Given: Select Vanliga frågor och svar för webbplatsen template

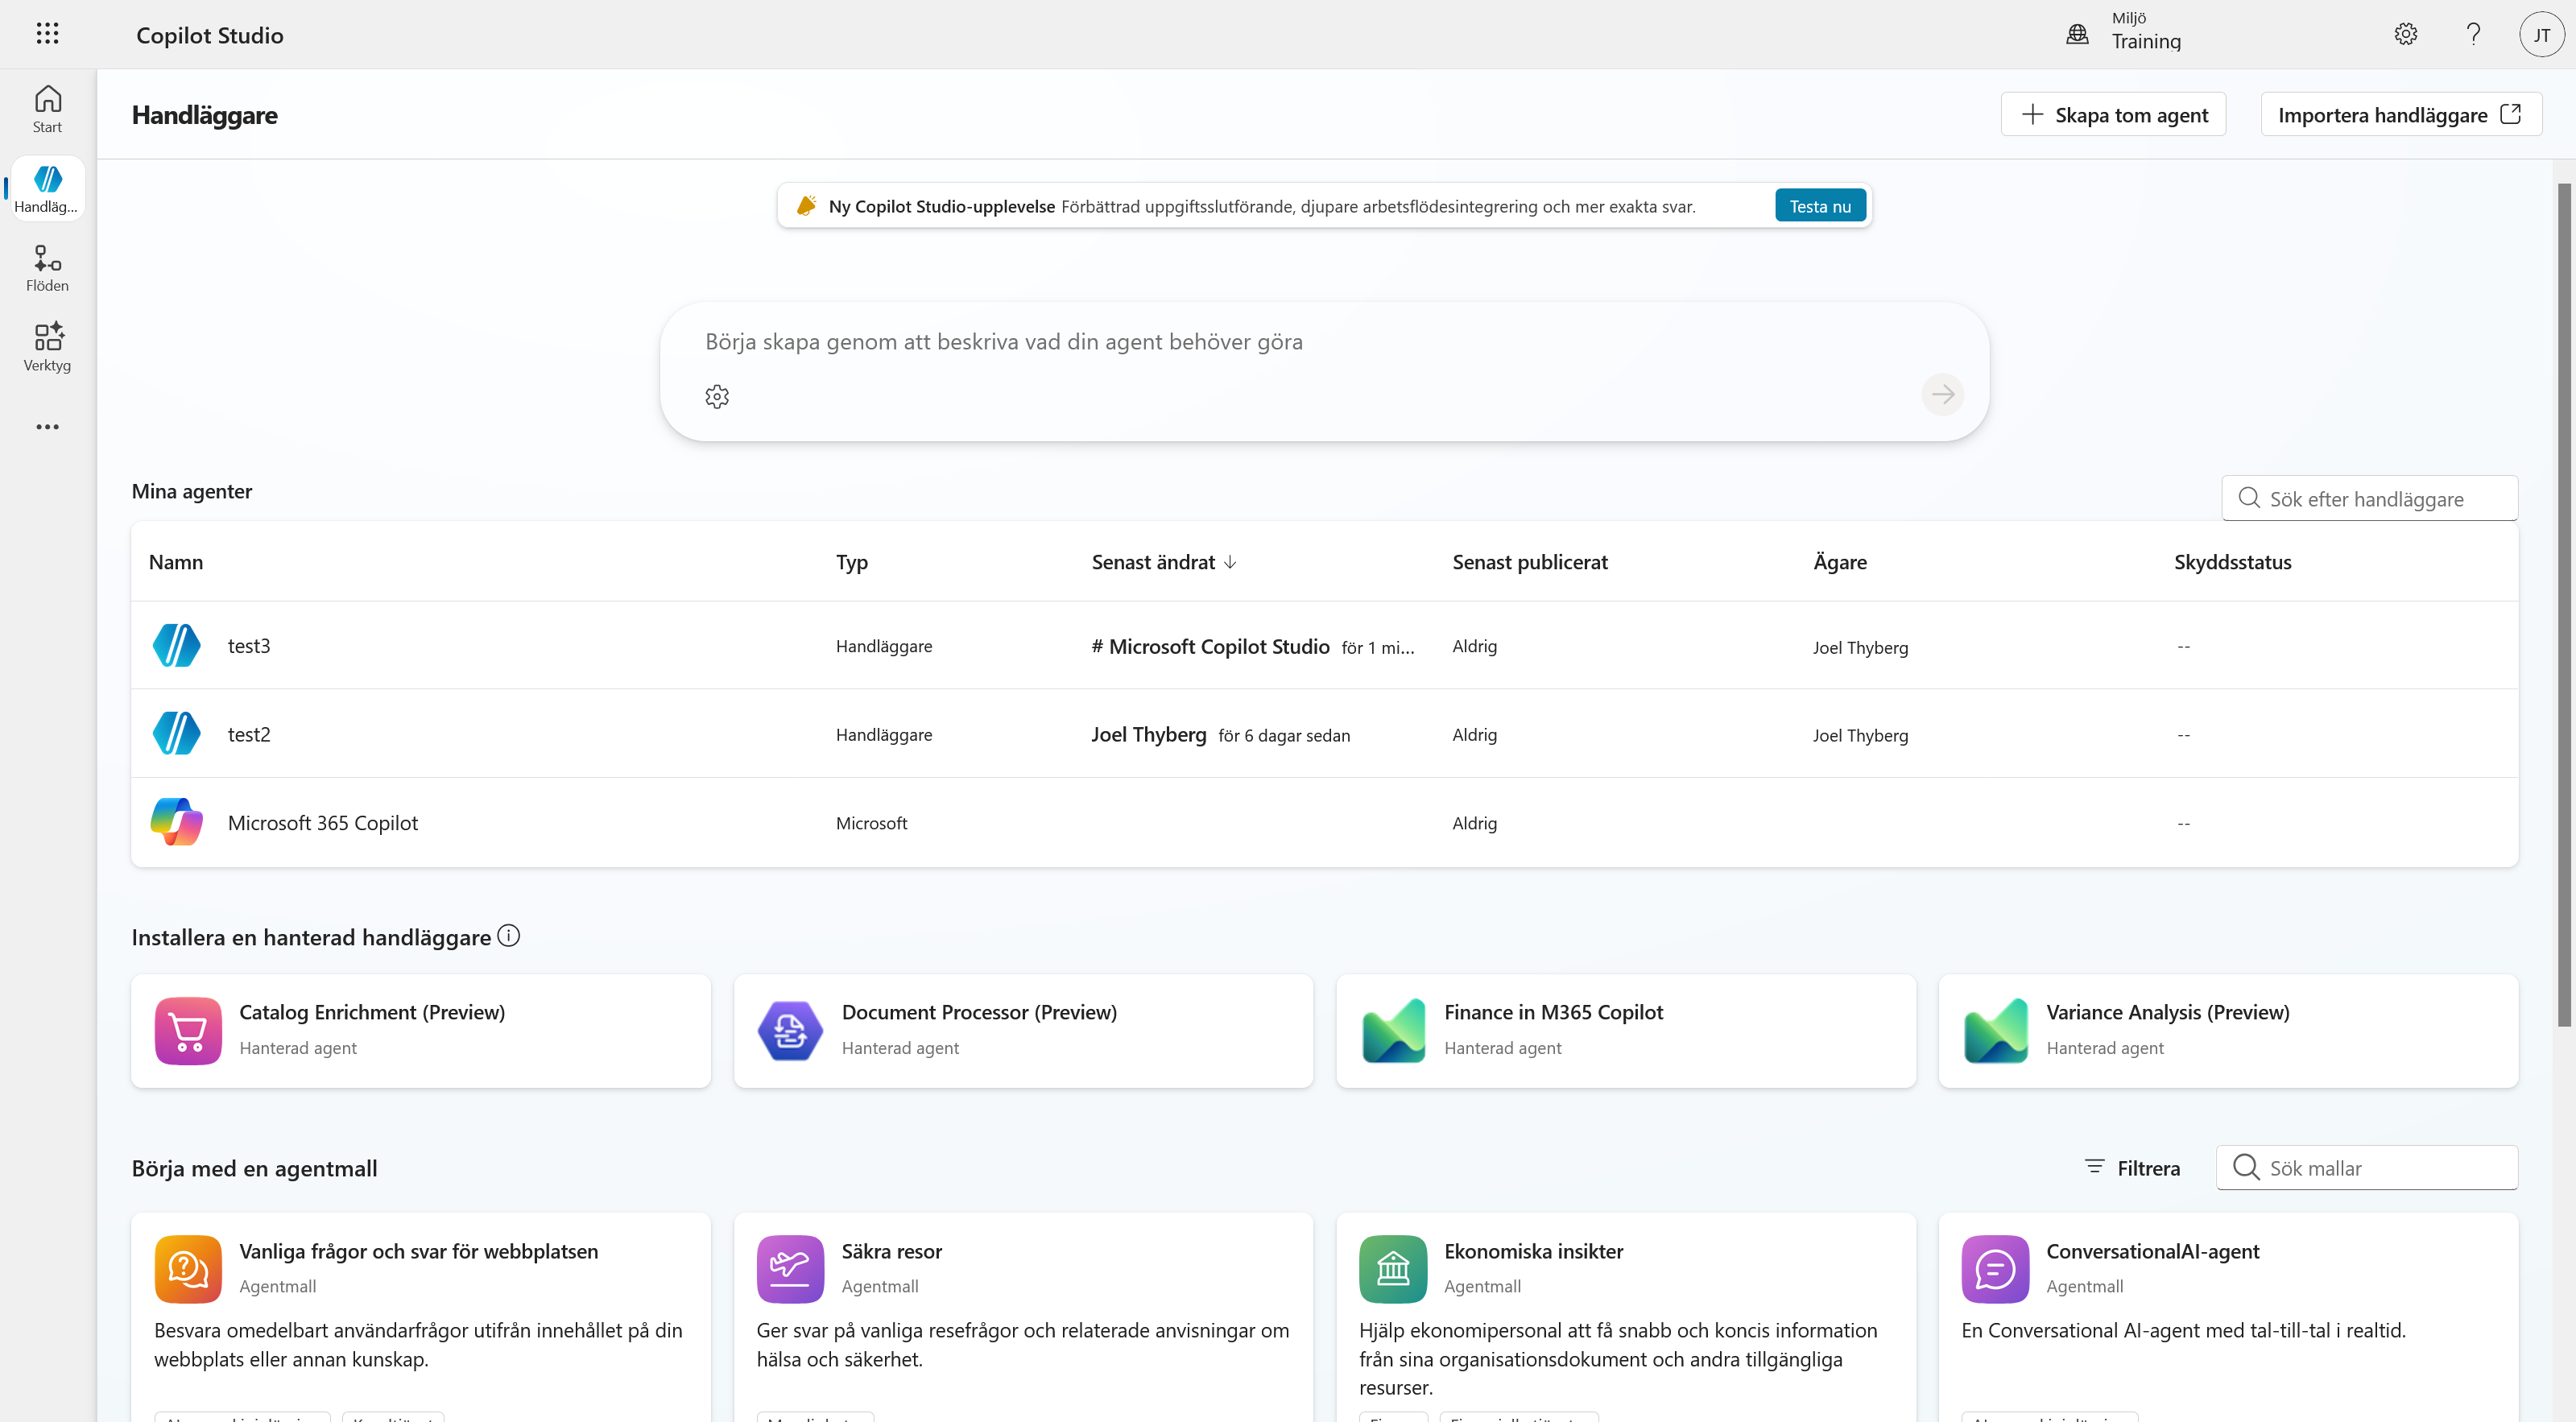Looking at the screenshot, I should point(421,1318).
